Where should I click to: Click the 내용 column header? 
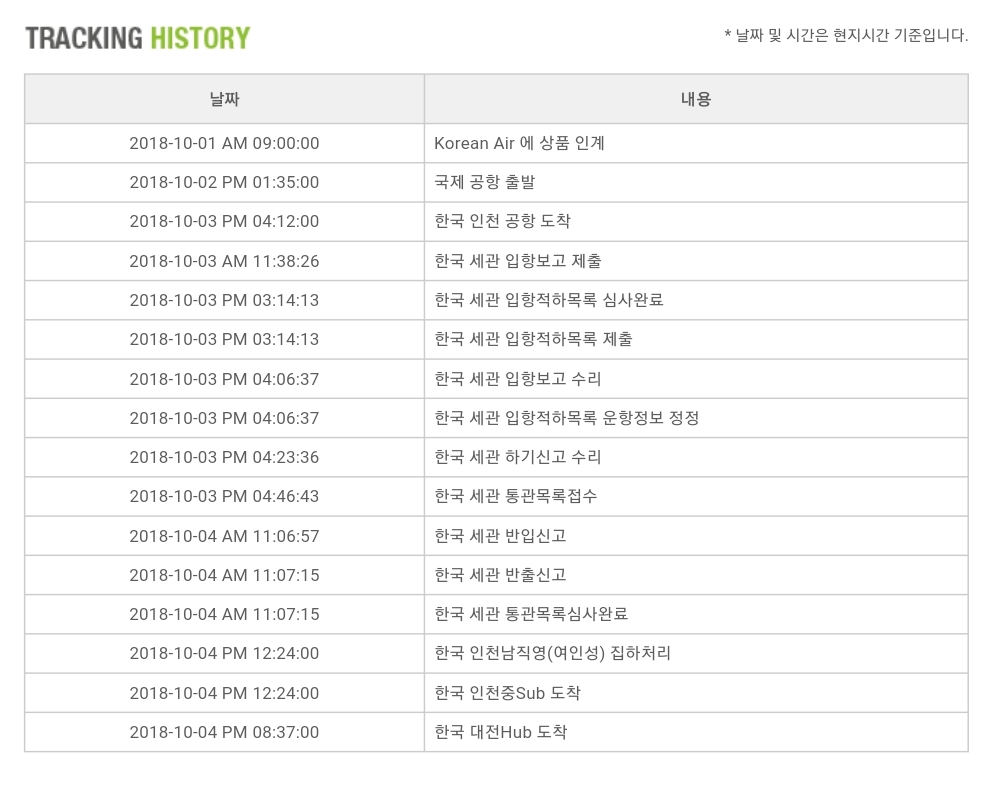coord(695,99)
